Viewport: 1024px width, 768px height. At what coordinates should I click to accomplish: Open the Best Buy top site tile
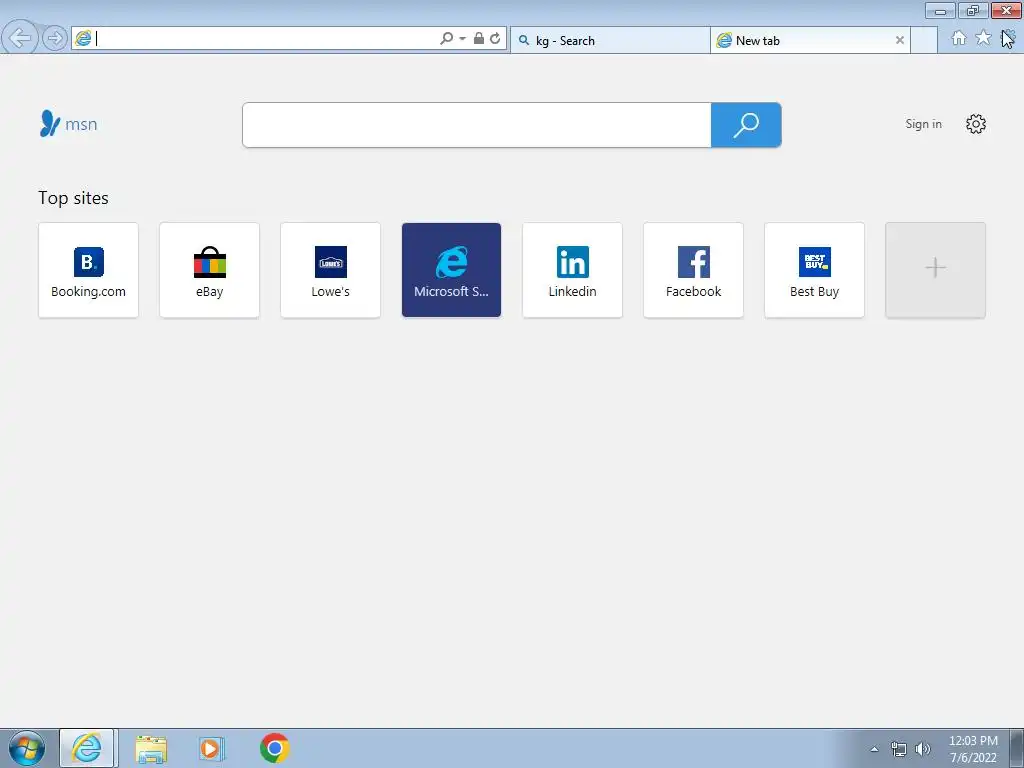coord(814,270)
